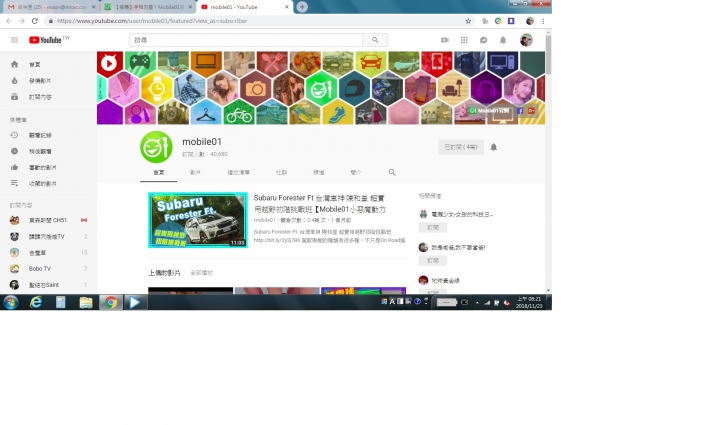Launch Internet Explorer from the taskbar
Viewport: 720px width, 425px height.
36,302
